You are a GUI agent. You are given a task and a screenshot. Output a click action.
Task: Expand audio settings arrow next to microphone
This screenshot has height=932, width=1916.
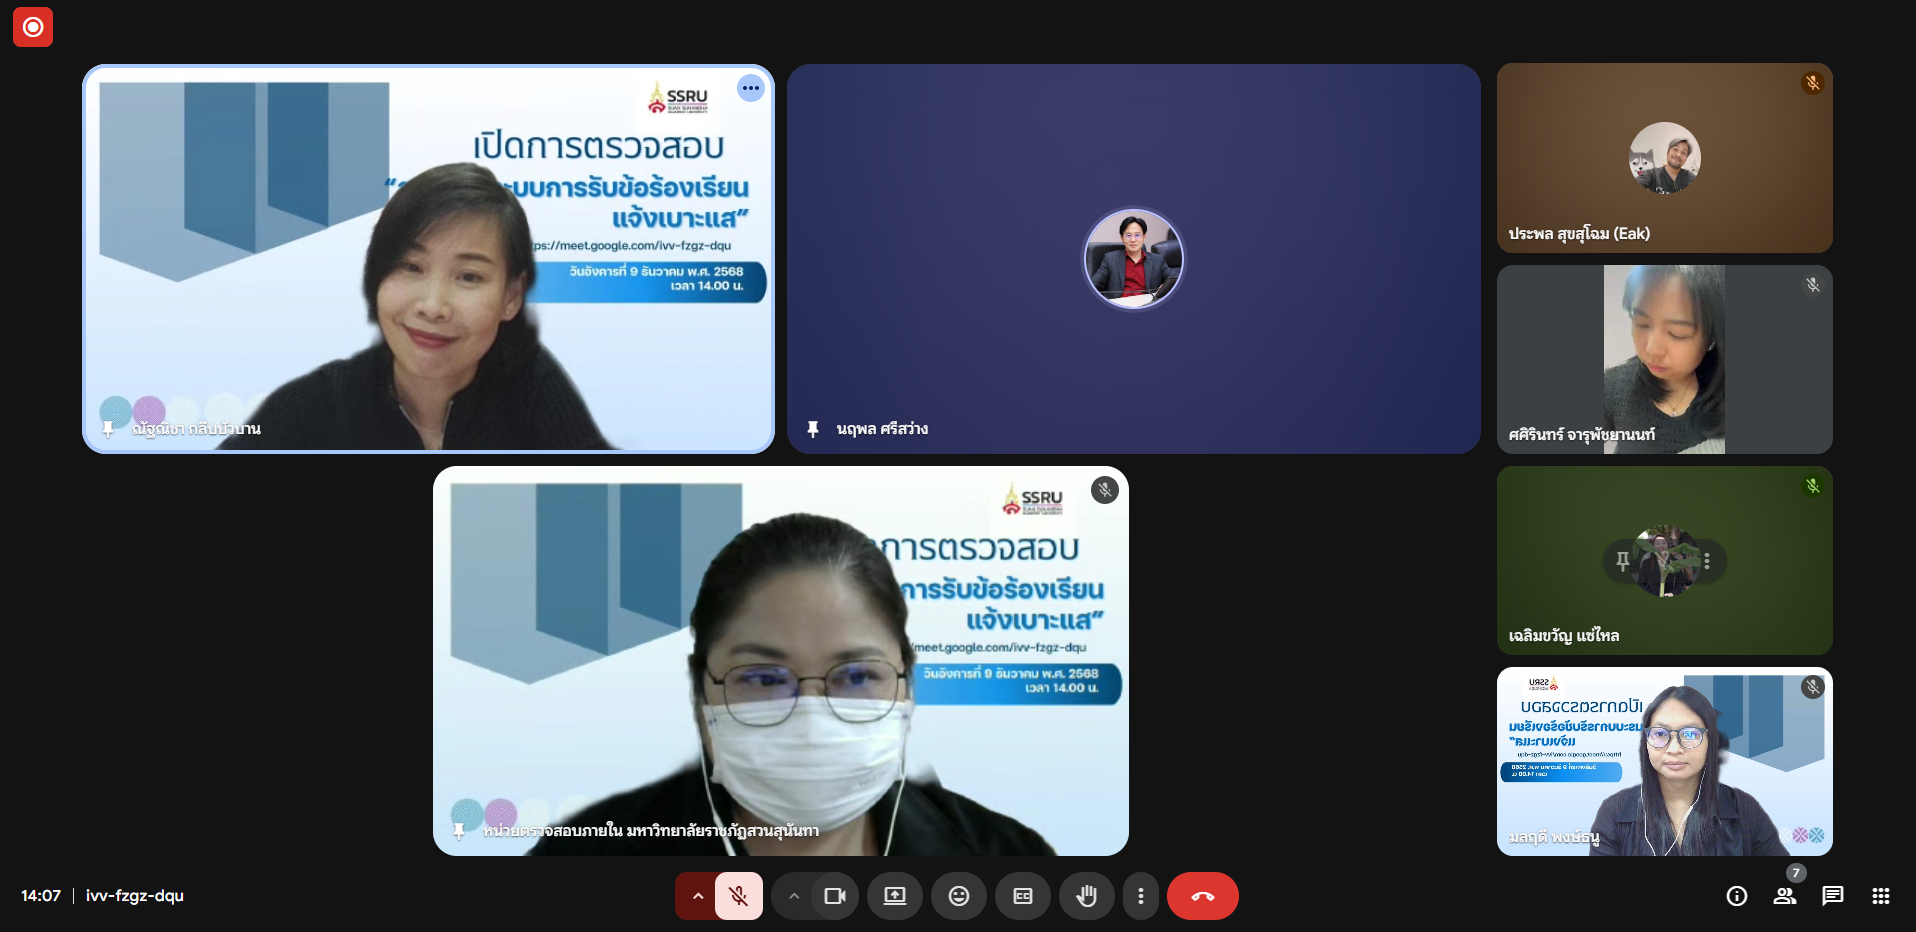click(x=697, y=896)
